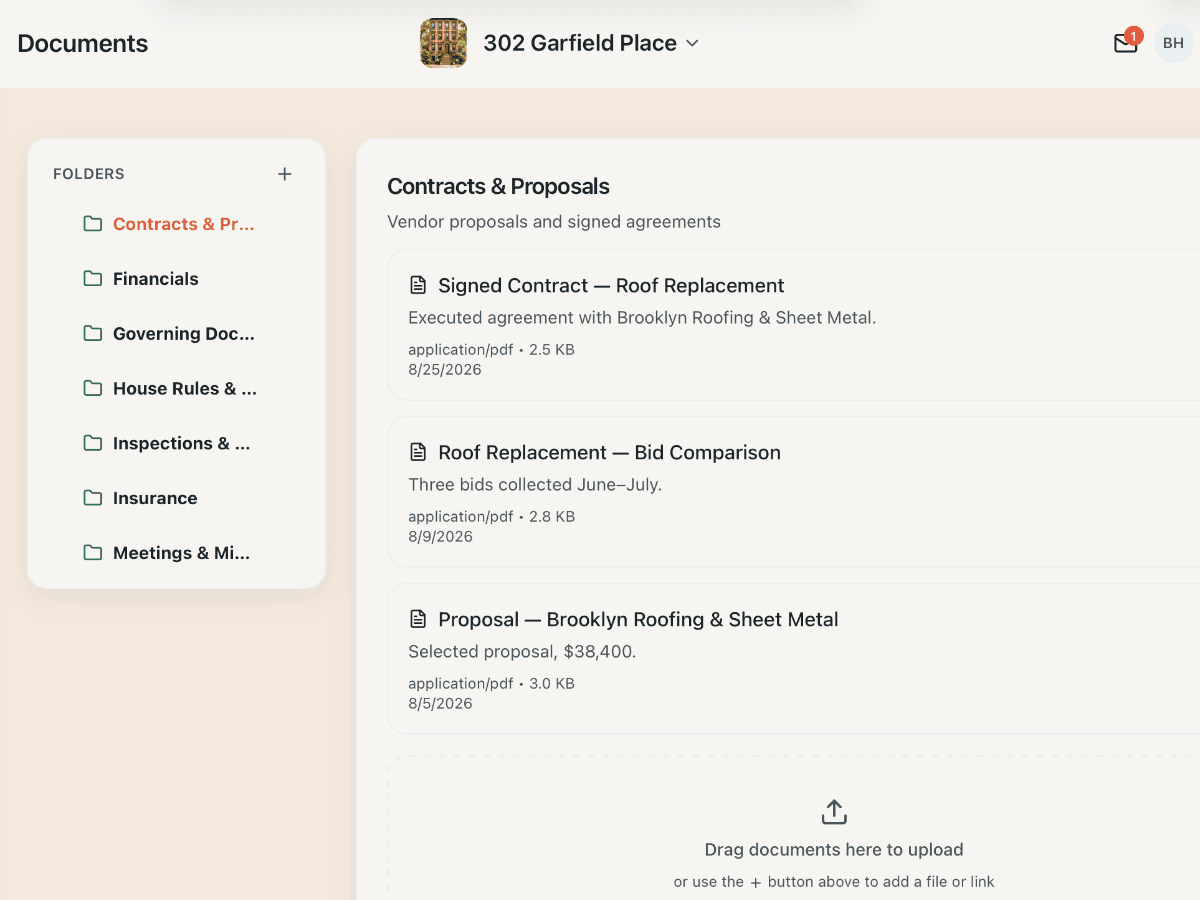Click the FOLDERS sidebar header
Image resolution: width=1200 pixels, height=900 pixels.
[x=89, y=174]
